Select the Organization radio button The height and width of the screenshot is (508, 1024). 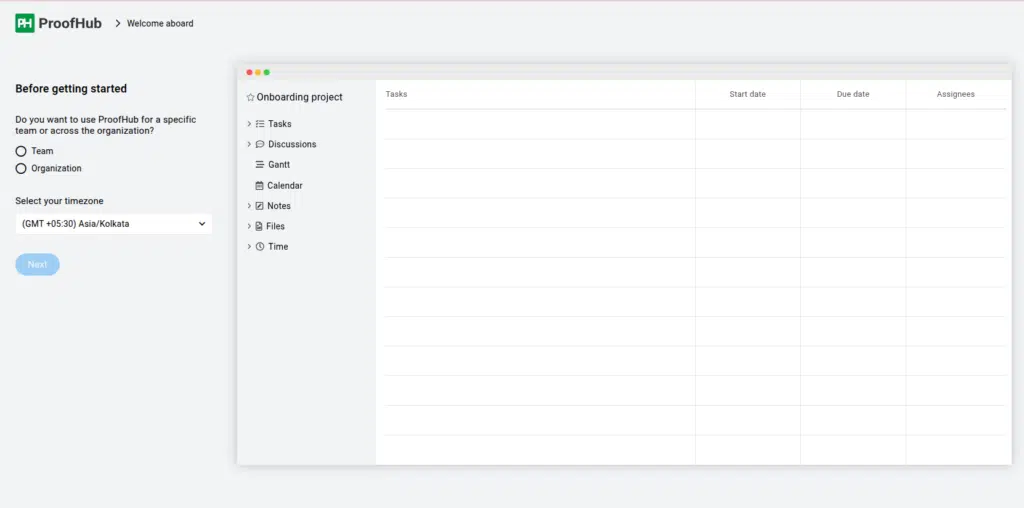coord(21,168)
